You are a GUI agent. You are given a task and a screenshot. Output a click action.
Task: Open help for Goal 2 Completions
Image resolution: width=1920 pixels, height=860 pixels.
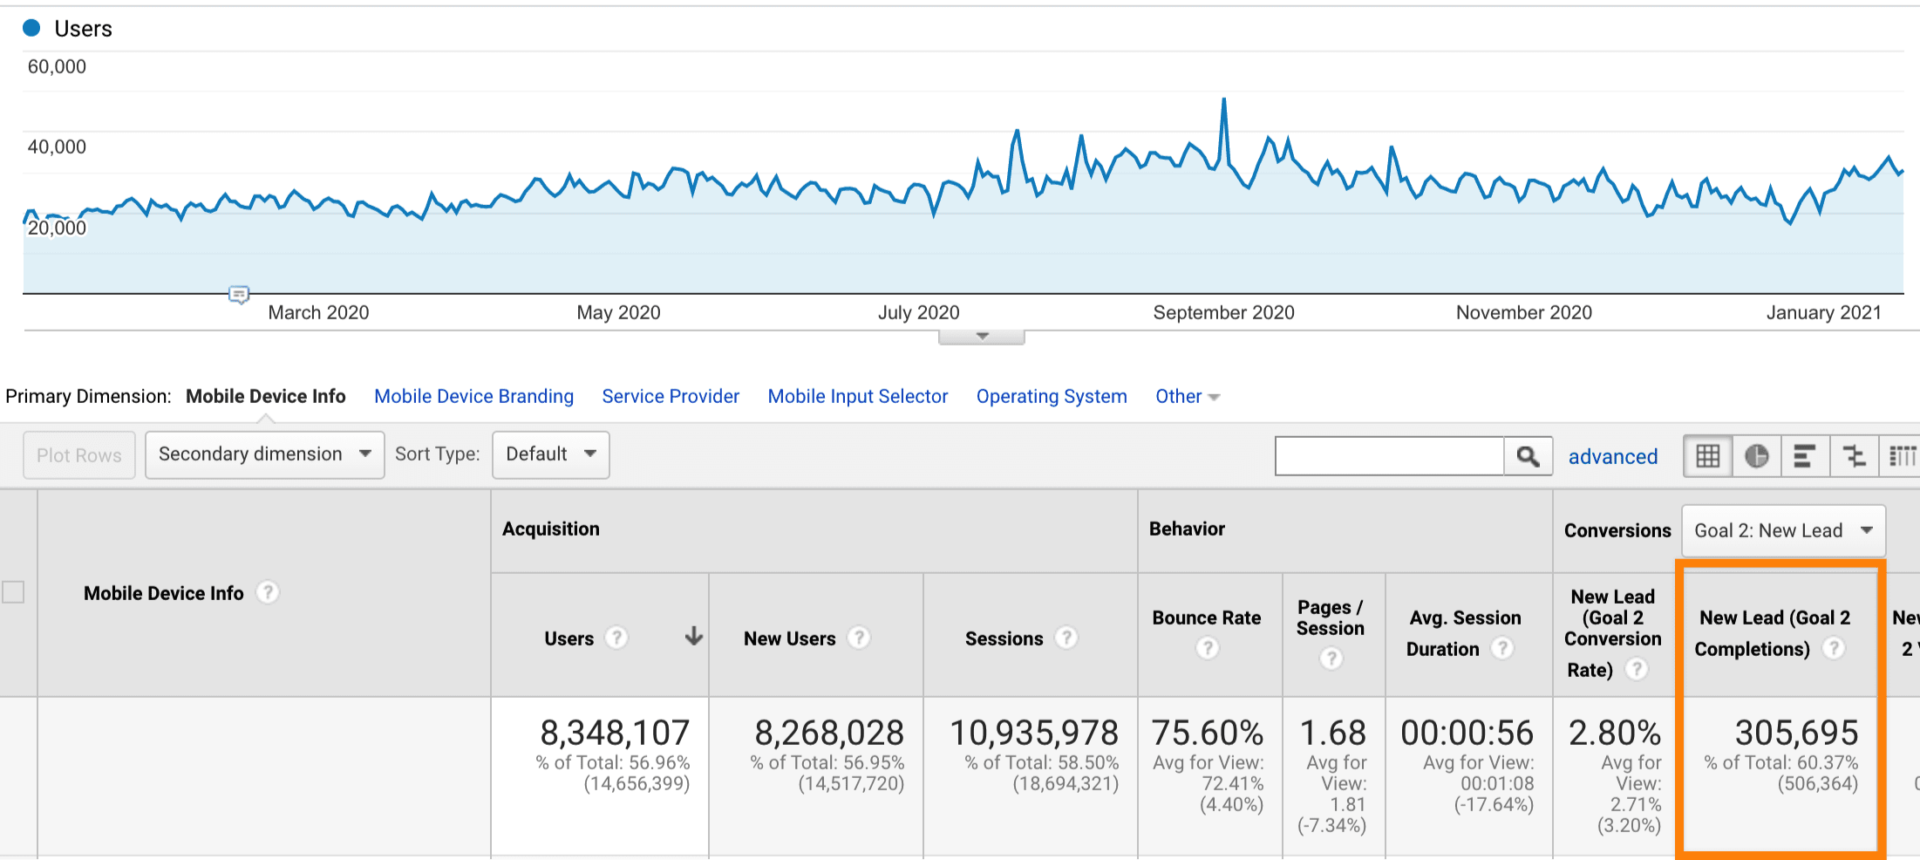tap(1833, 648)
